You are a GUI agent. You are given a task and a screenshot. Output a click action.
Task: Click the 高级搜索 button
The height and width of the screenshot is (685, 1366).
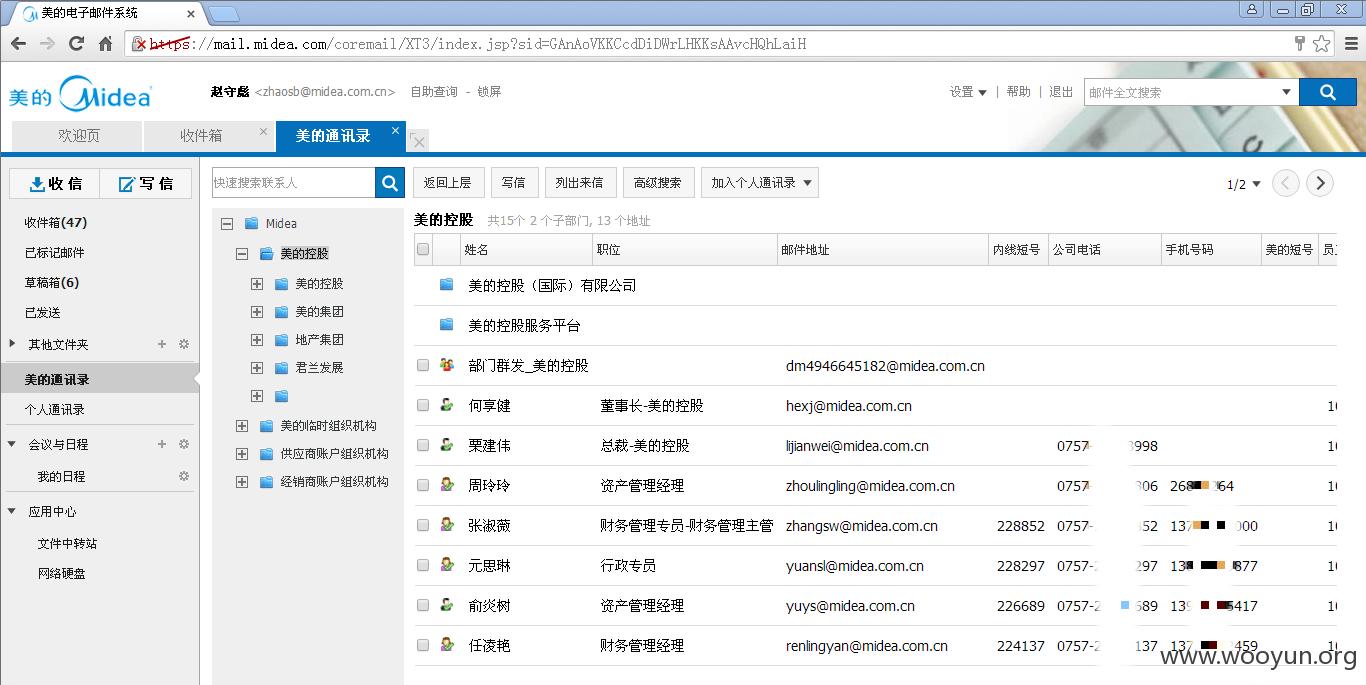click(658, 183)
